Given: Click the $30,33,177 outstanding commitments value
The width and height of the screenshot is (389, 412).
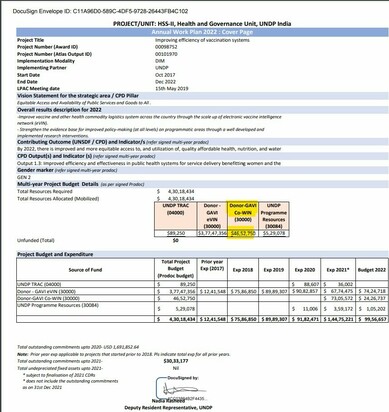Looking at the screenshot, I should (176, 361).
